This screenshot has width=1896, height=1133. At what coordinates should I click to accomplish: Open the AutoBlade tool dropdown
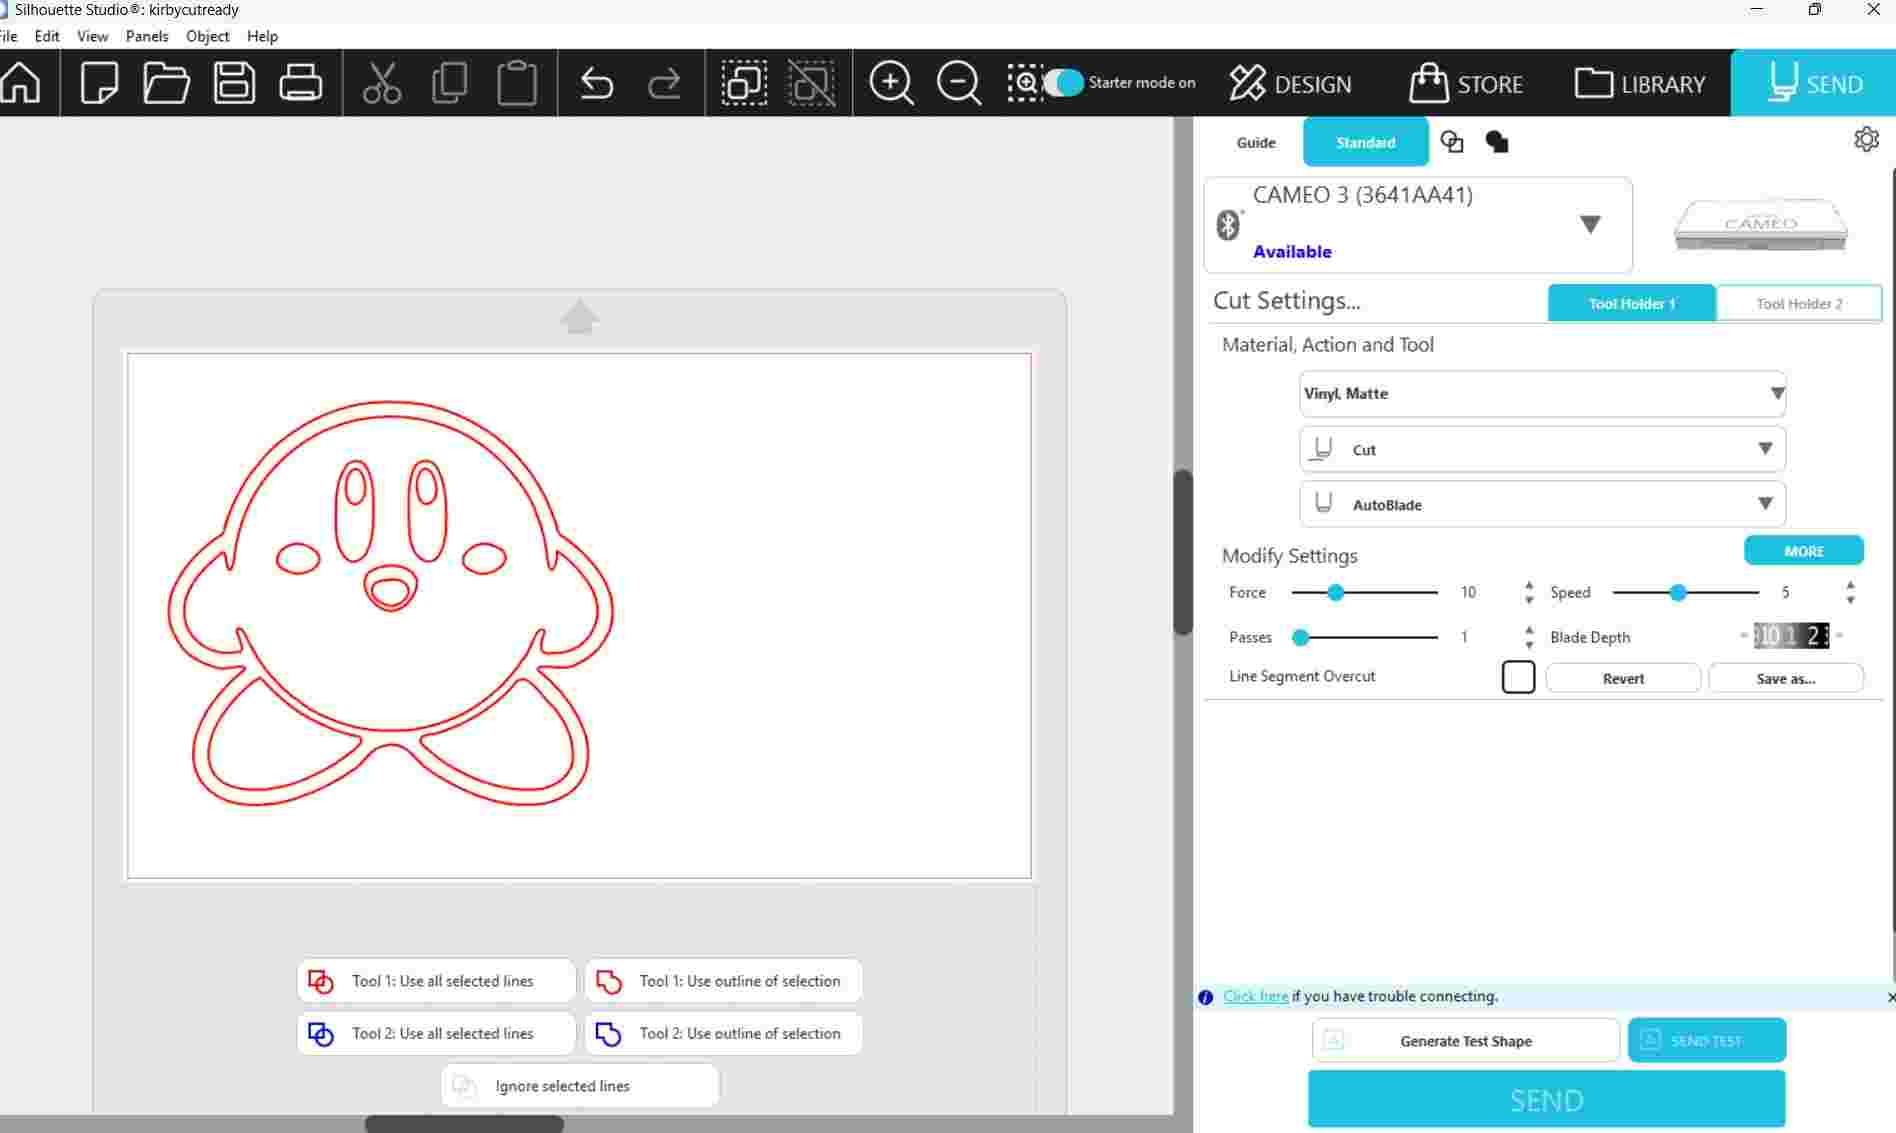point(1542,504)
